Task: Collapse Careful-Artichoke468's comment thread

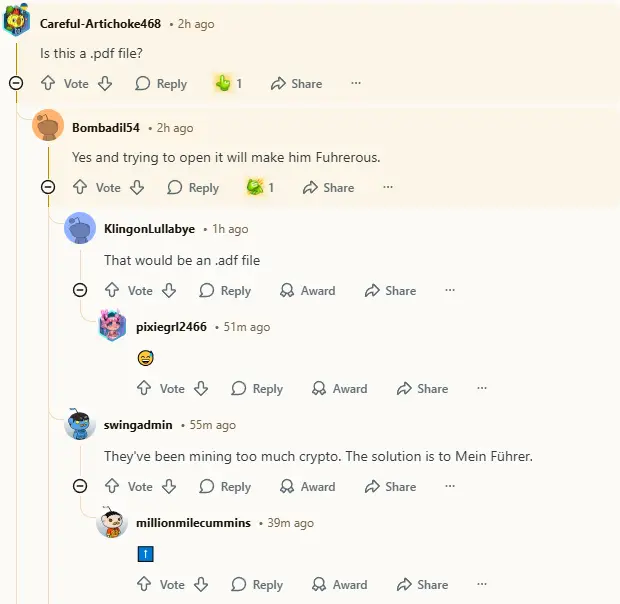Action: (16, 84)
